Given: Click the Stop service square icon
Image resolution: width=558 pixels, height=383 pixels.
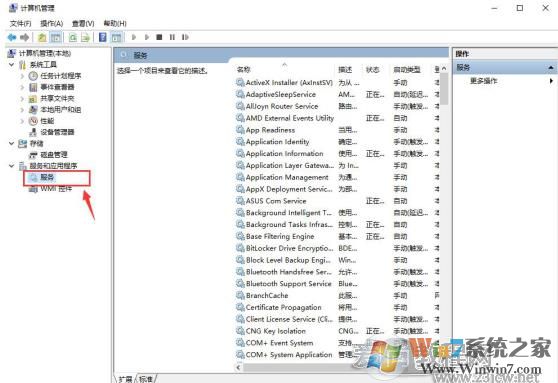Looking at the screenshot, I should coord(159,37).
